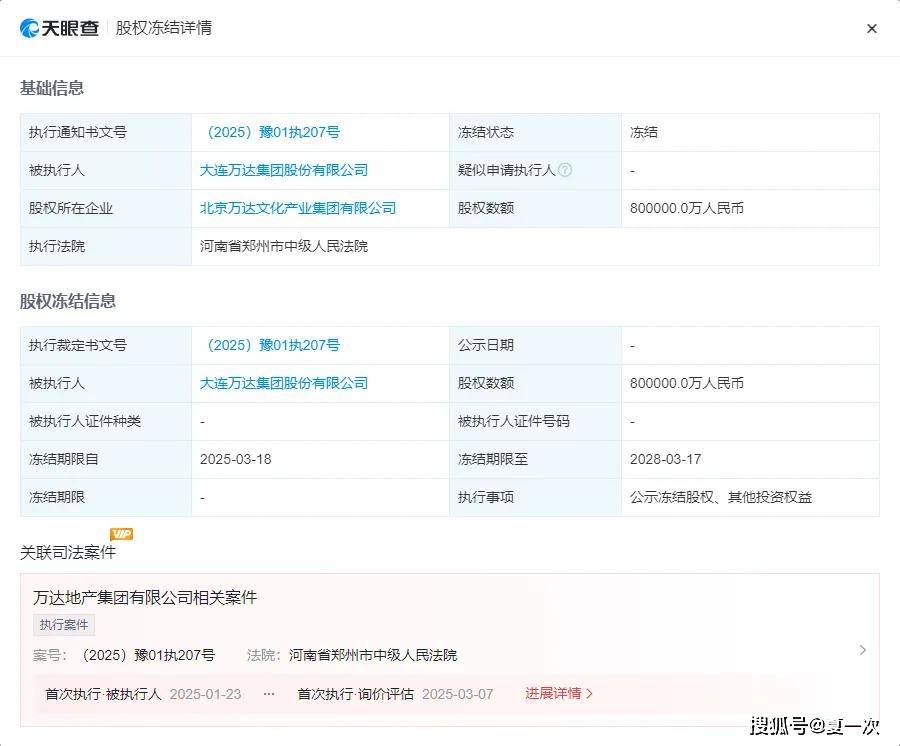The image size is (900, 746).
Task: Expand the case card with right chevron
Action: click(862, 650)
